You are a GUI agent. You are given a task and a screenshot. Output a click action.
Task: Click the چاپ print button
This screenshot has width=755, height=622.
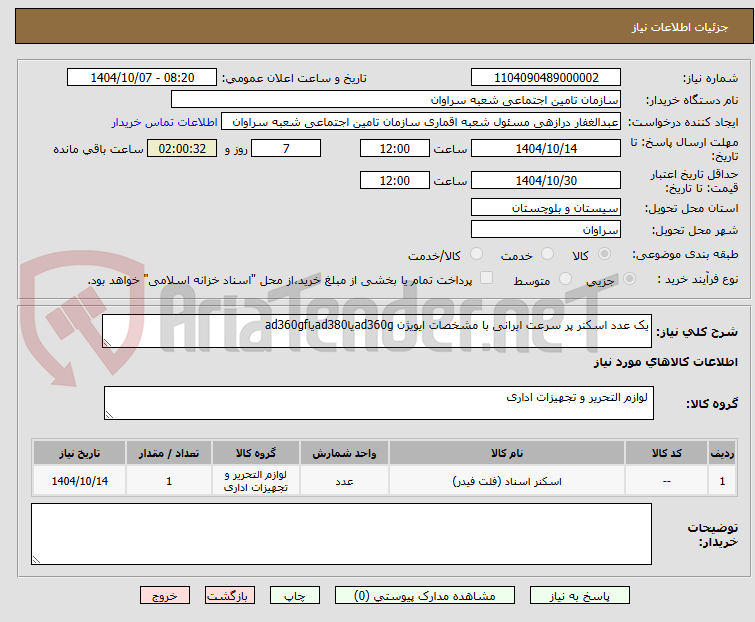pyautogui.click(x=294, y=596)
